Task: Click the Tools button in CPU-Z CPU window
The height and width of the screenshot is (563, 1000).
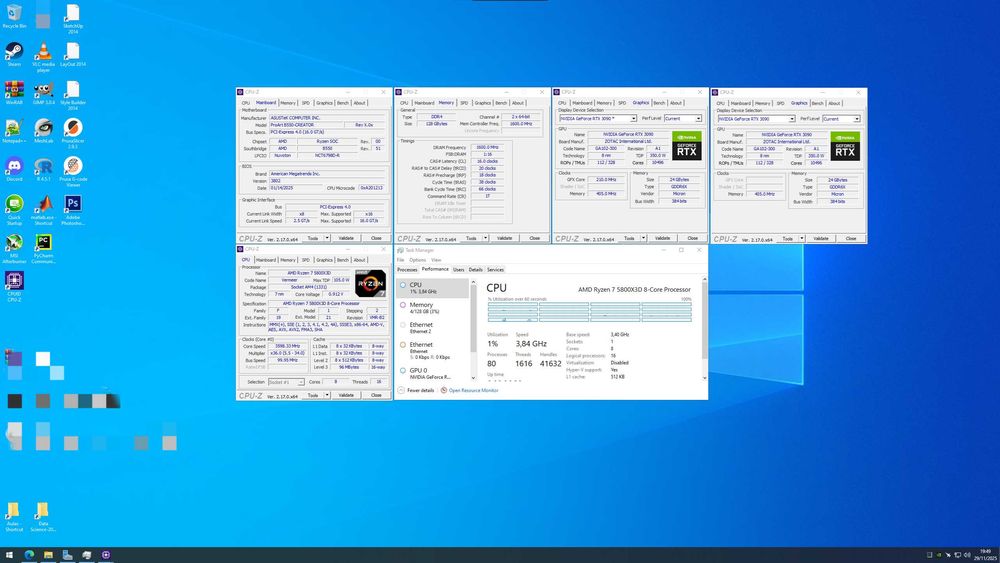Action: 312,395
